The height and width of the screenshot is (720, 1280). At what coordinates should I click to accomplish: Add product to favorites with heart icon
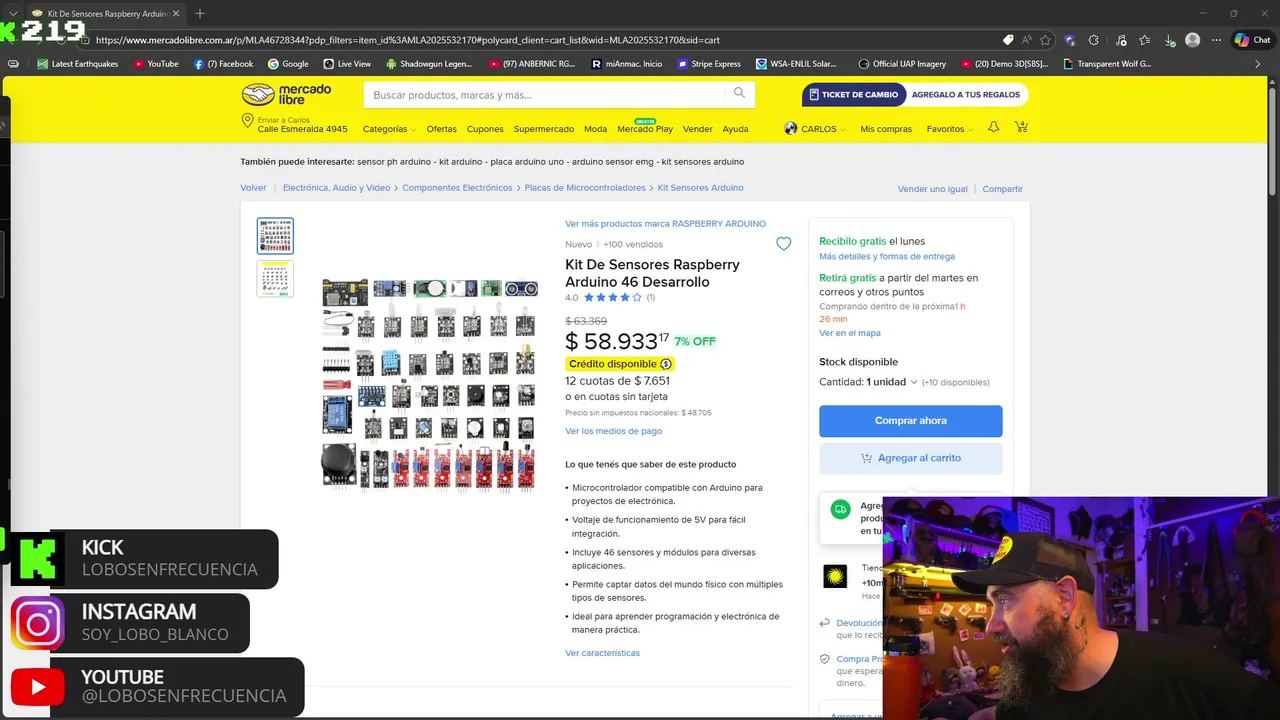coord(783,244)
